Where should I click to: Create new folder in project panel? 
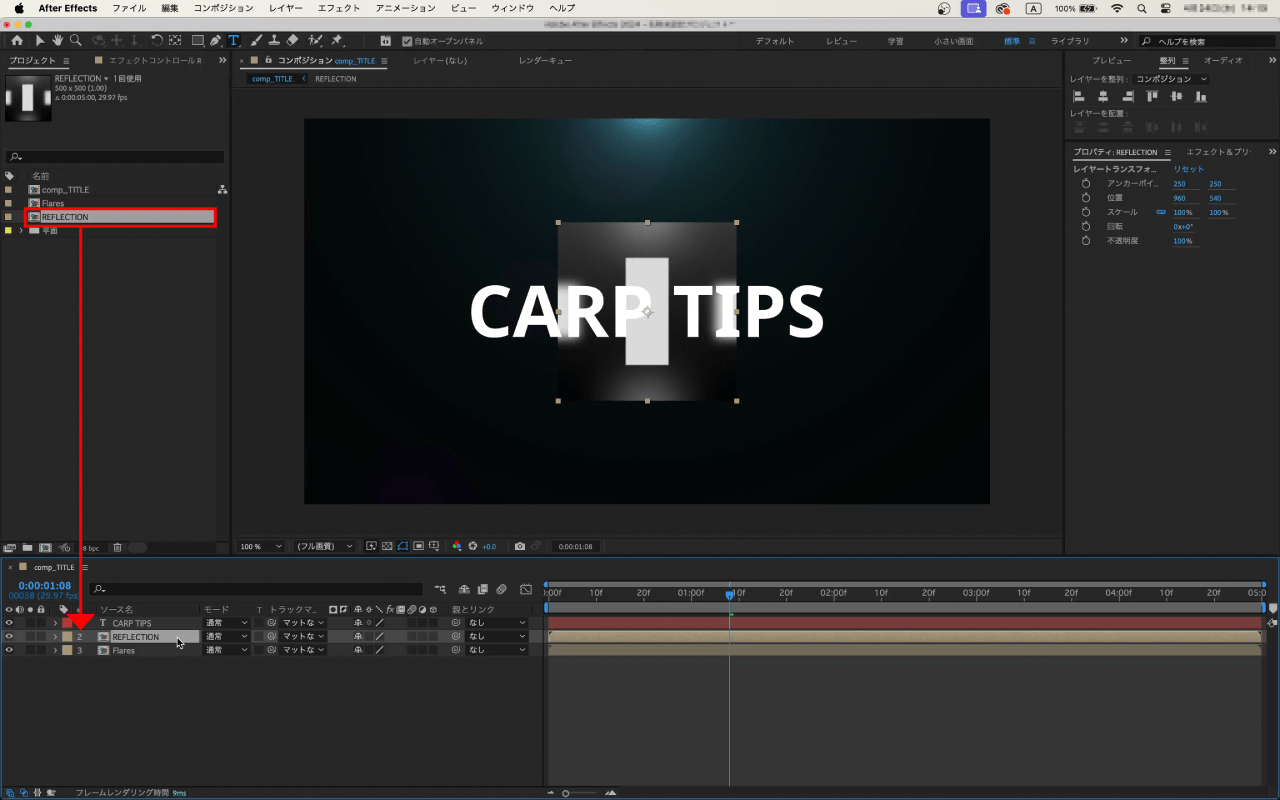[27, 547]
